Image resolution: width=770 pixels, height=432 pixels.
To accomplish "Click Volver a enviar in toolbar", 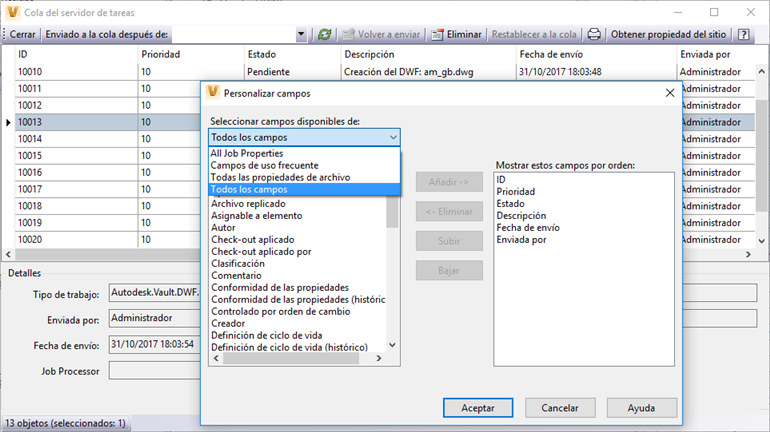I will [382, 34].
